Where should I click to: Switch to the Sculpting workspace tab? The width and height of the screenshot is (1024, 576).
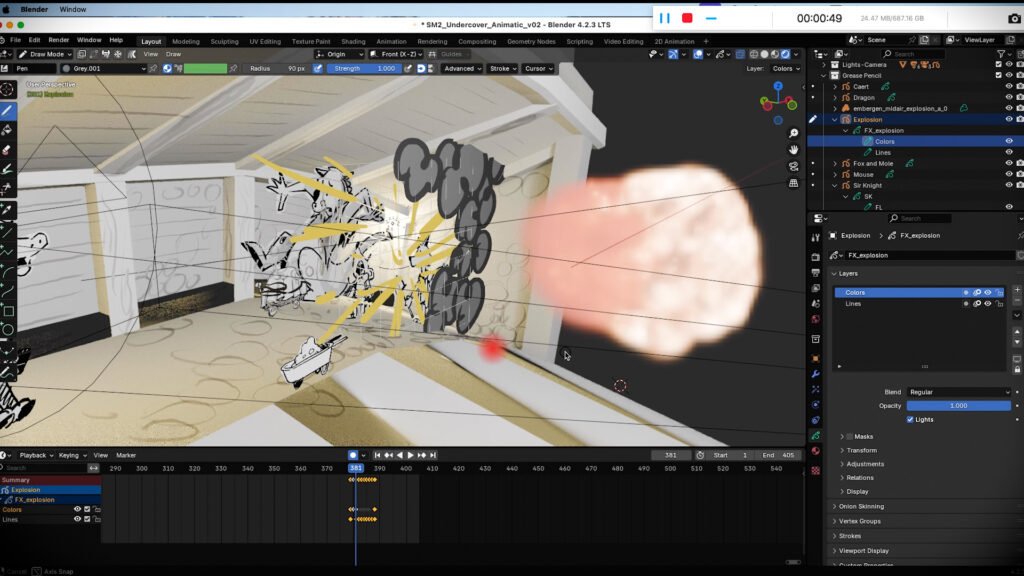tap(224, 41)
